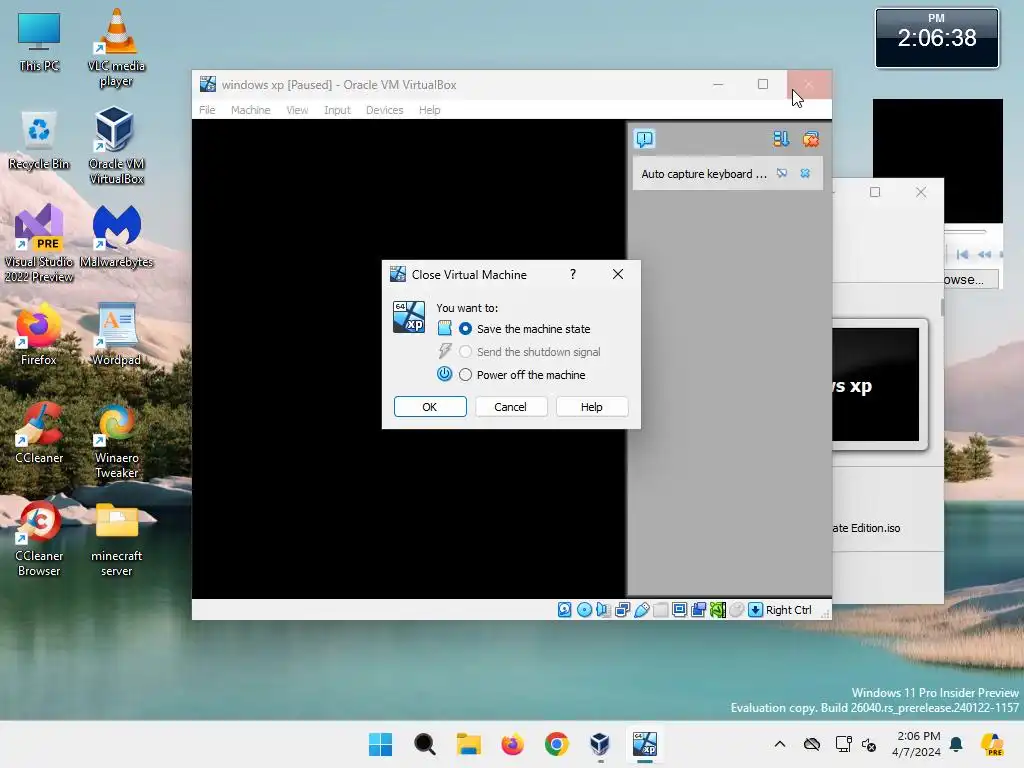Open the View menu
Screen dimensions: 1024x768
(x=297, y=110)
